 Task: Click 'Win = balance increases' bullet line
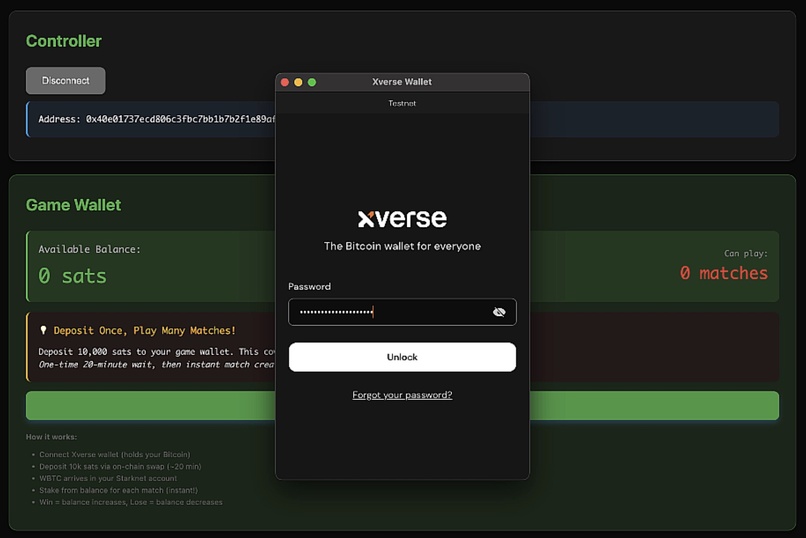(x=131, y=502)
